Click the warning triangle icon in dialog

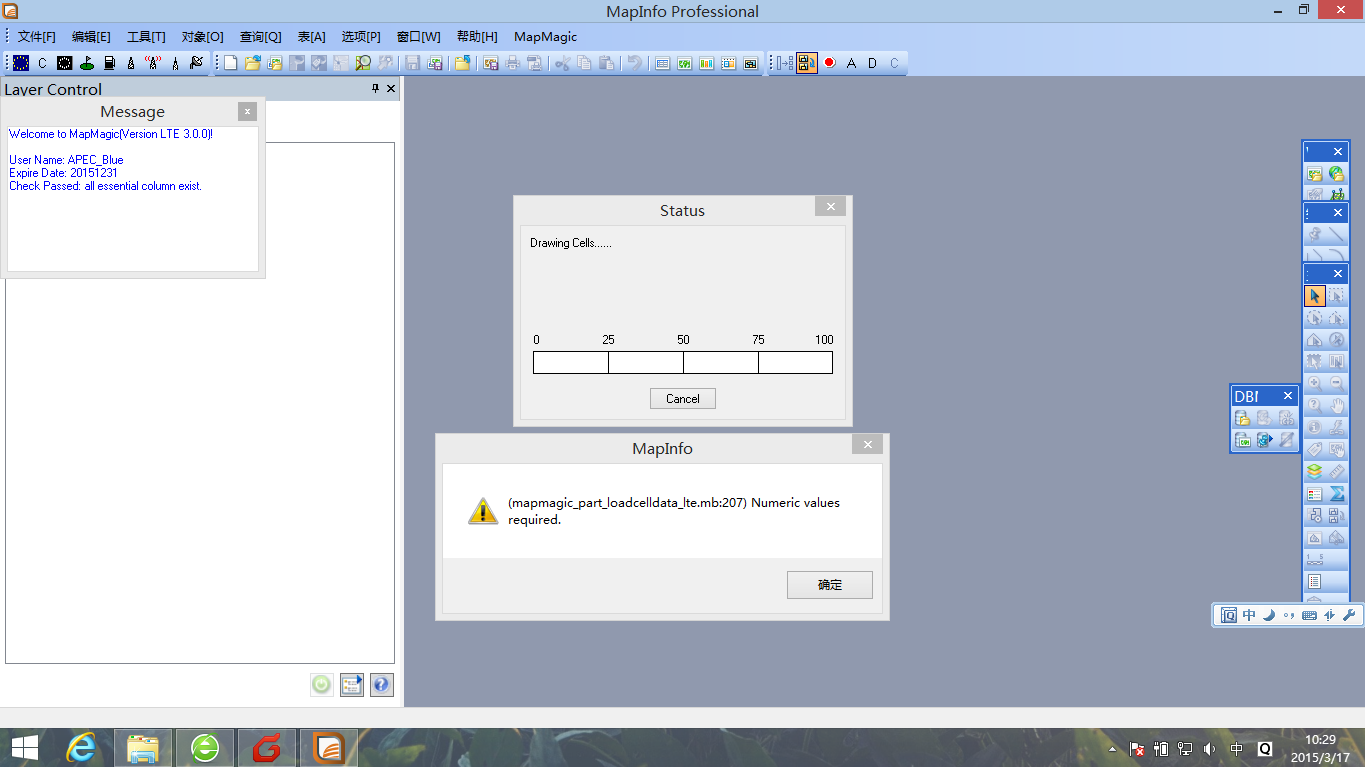[x=482, y=511]
